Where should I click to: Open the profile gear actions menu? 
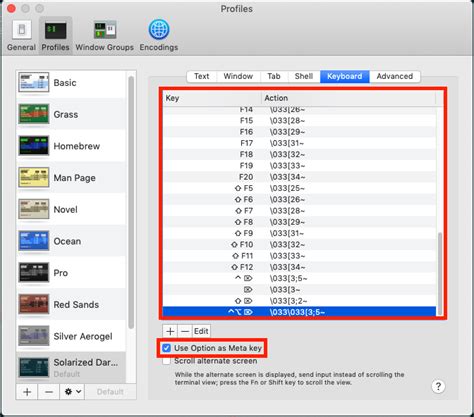[x=72, y=392]
